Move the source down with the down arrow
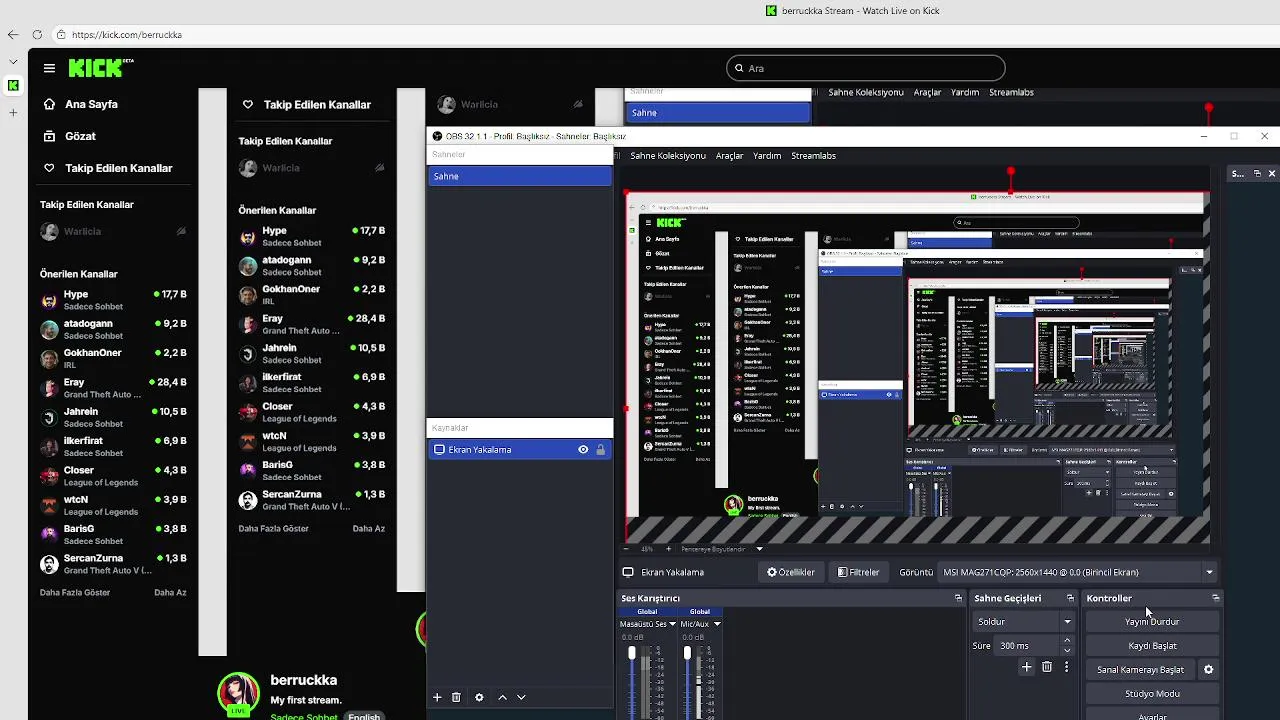Image resolution: width=1280 pixels, height=720 pixels. pos(521,697)
